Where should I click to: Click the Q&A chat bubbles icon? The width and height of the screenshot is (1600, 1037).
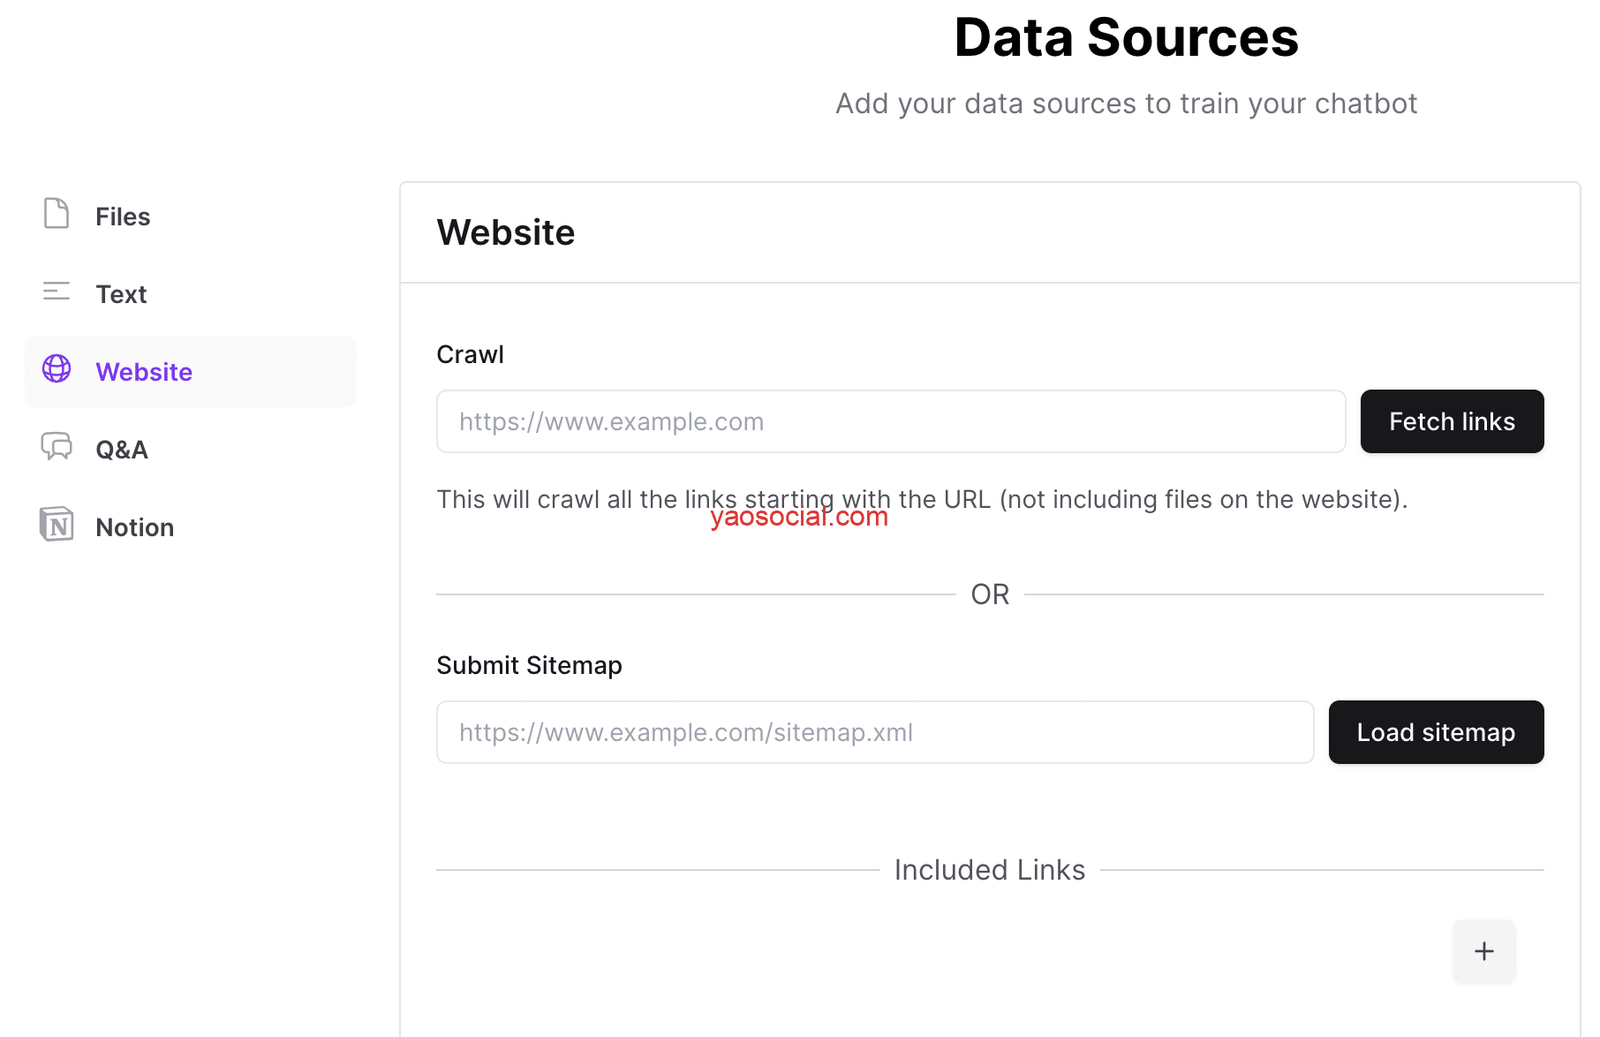click(57, 447)
